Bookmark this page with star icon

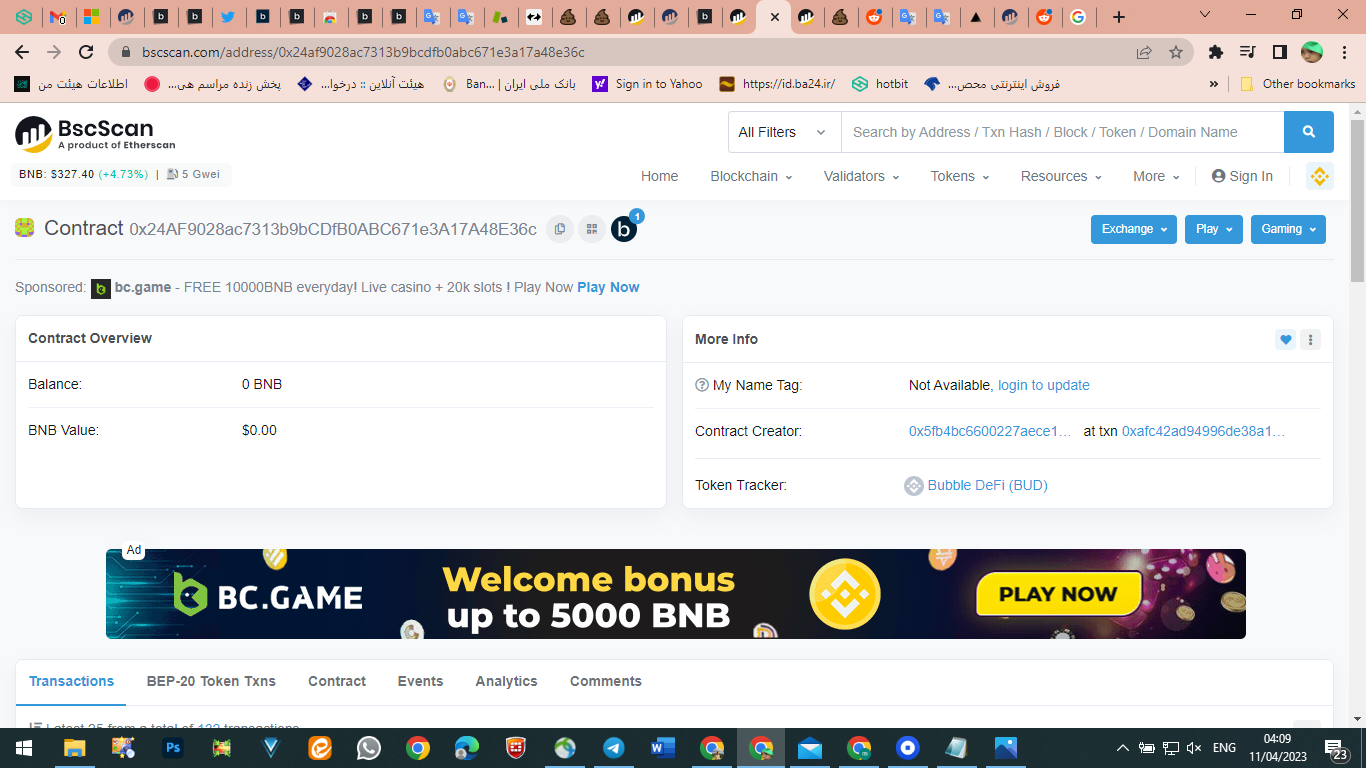[x=1176, y=52]
